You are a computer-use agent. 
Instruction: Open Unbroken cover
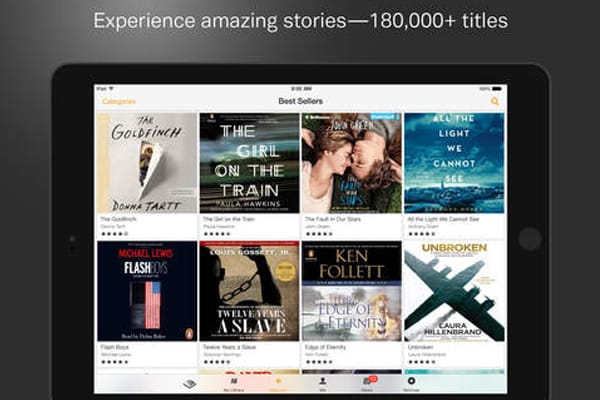pyautogui.click(x=454, y=291)
